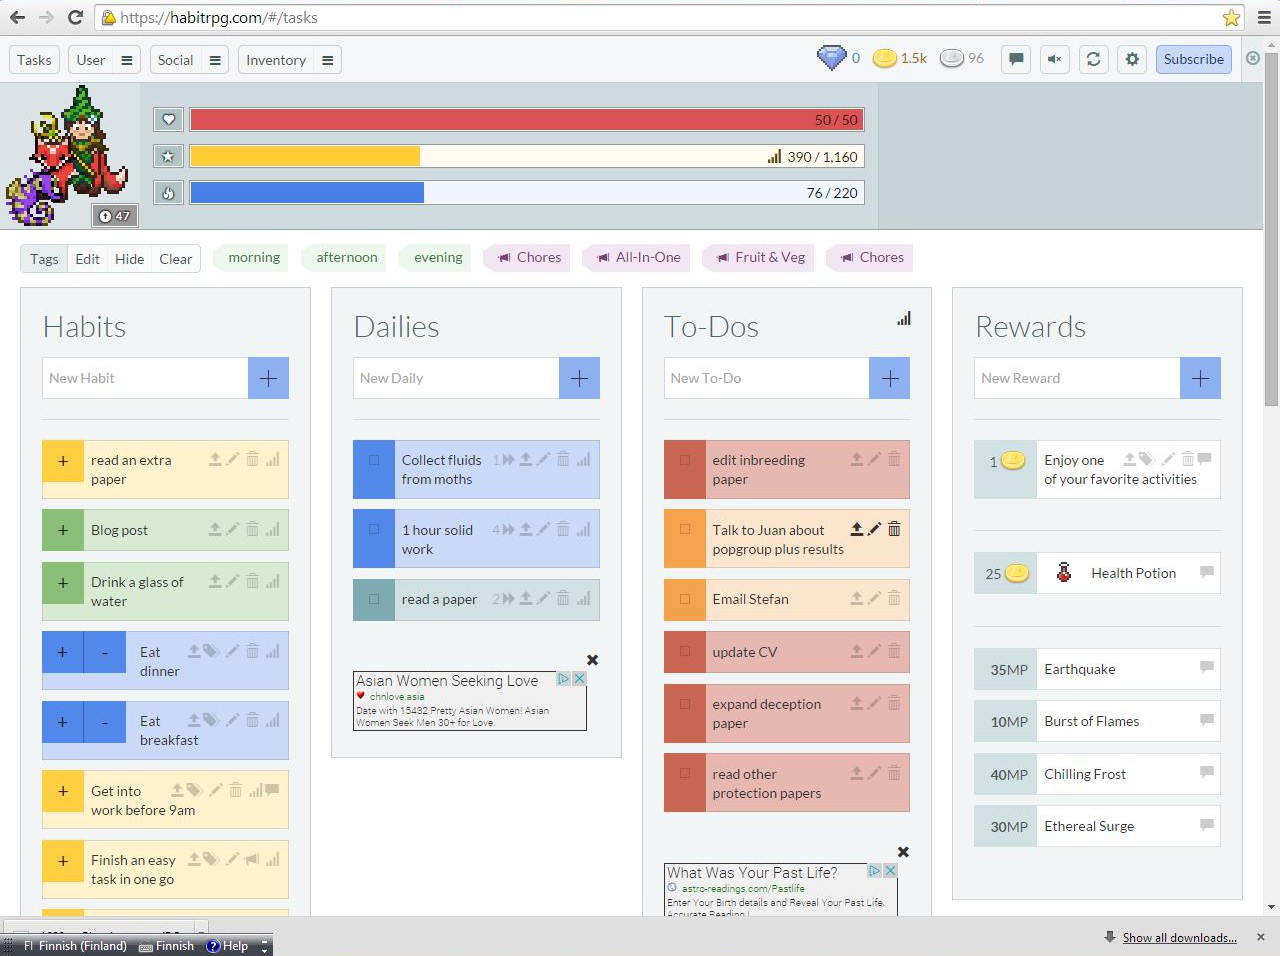Image resolution: width=1280 pixels, height=956 pixels.
Task: Mute sound with the speaker icon
Action: (1054, 59)
